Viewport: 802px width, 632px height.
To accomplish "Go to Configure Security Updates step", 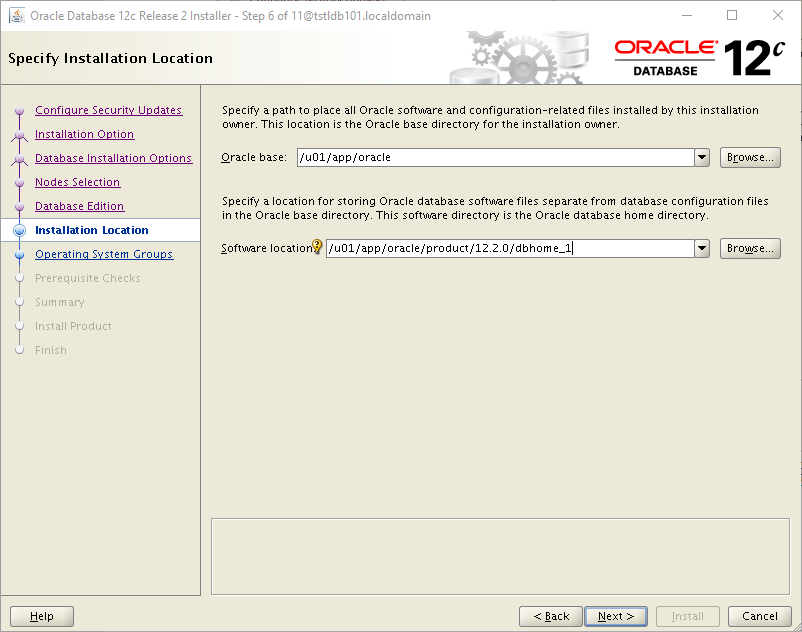I will tap(108, 110).
